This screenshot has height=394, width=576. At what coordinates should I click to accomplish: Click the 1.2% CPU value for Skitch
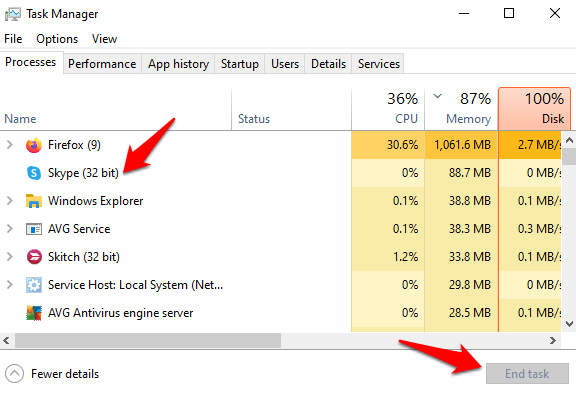coord(406,257)
